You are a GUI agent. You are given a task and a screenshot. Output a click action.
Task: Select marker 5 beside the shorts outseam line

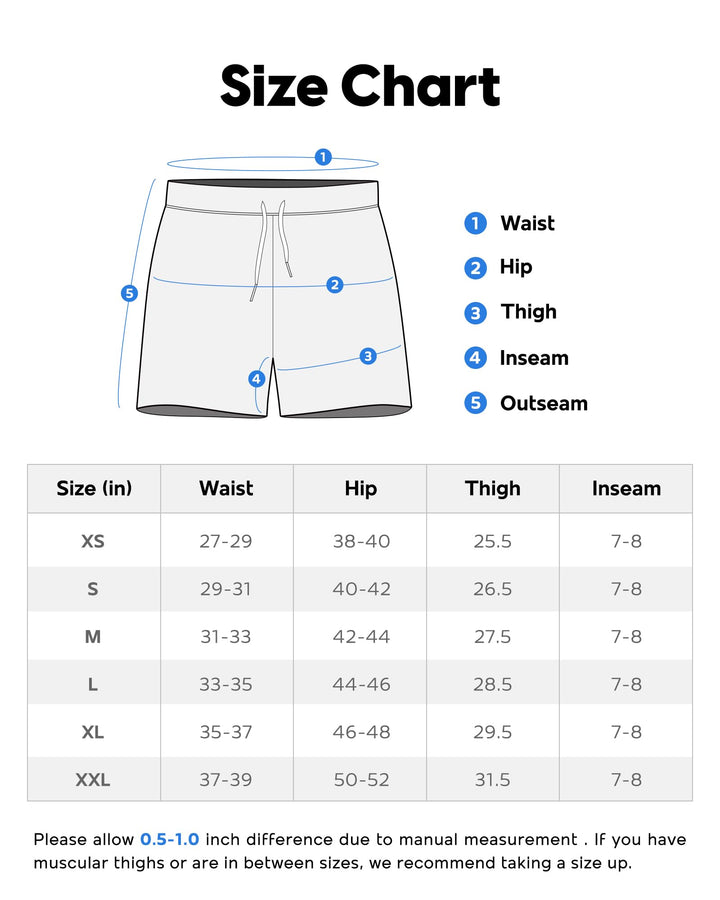coord(129,293)
